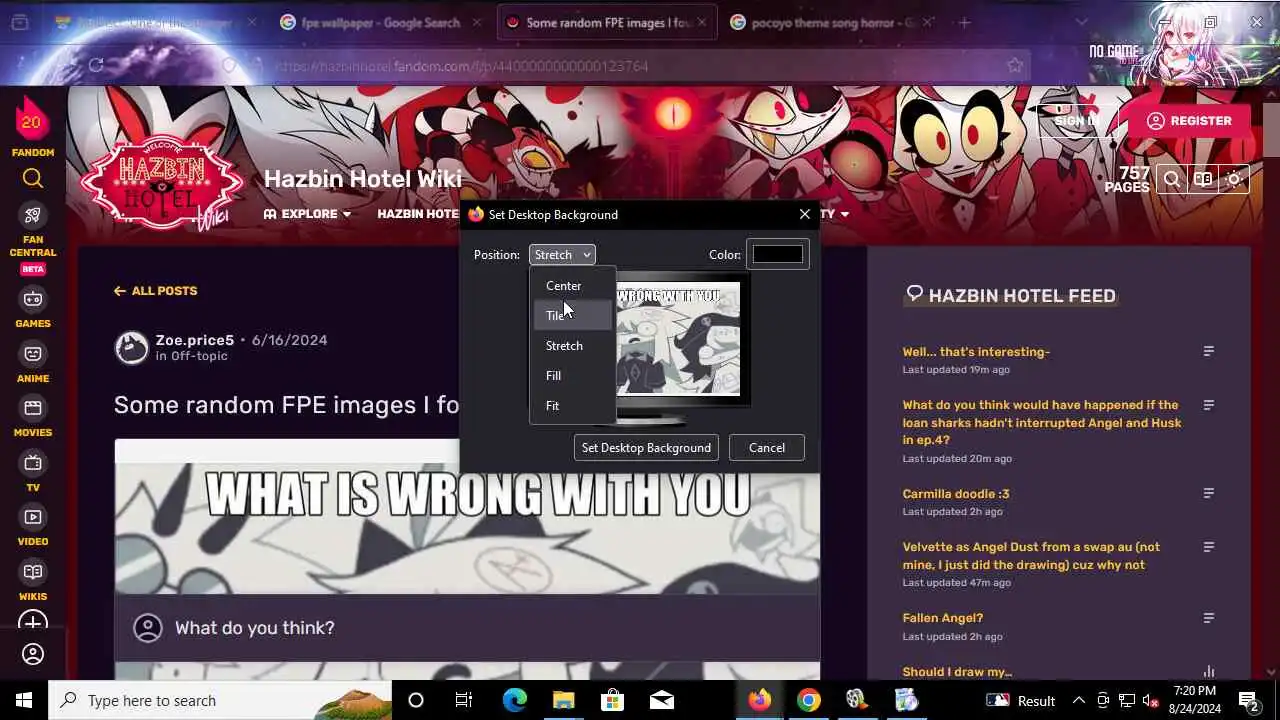The image size is (1280, 720).
Task: Click the wiki header search icon
Action: 1171,180
